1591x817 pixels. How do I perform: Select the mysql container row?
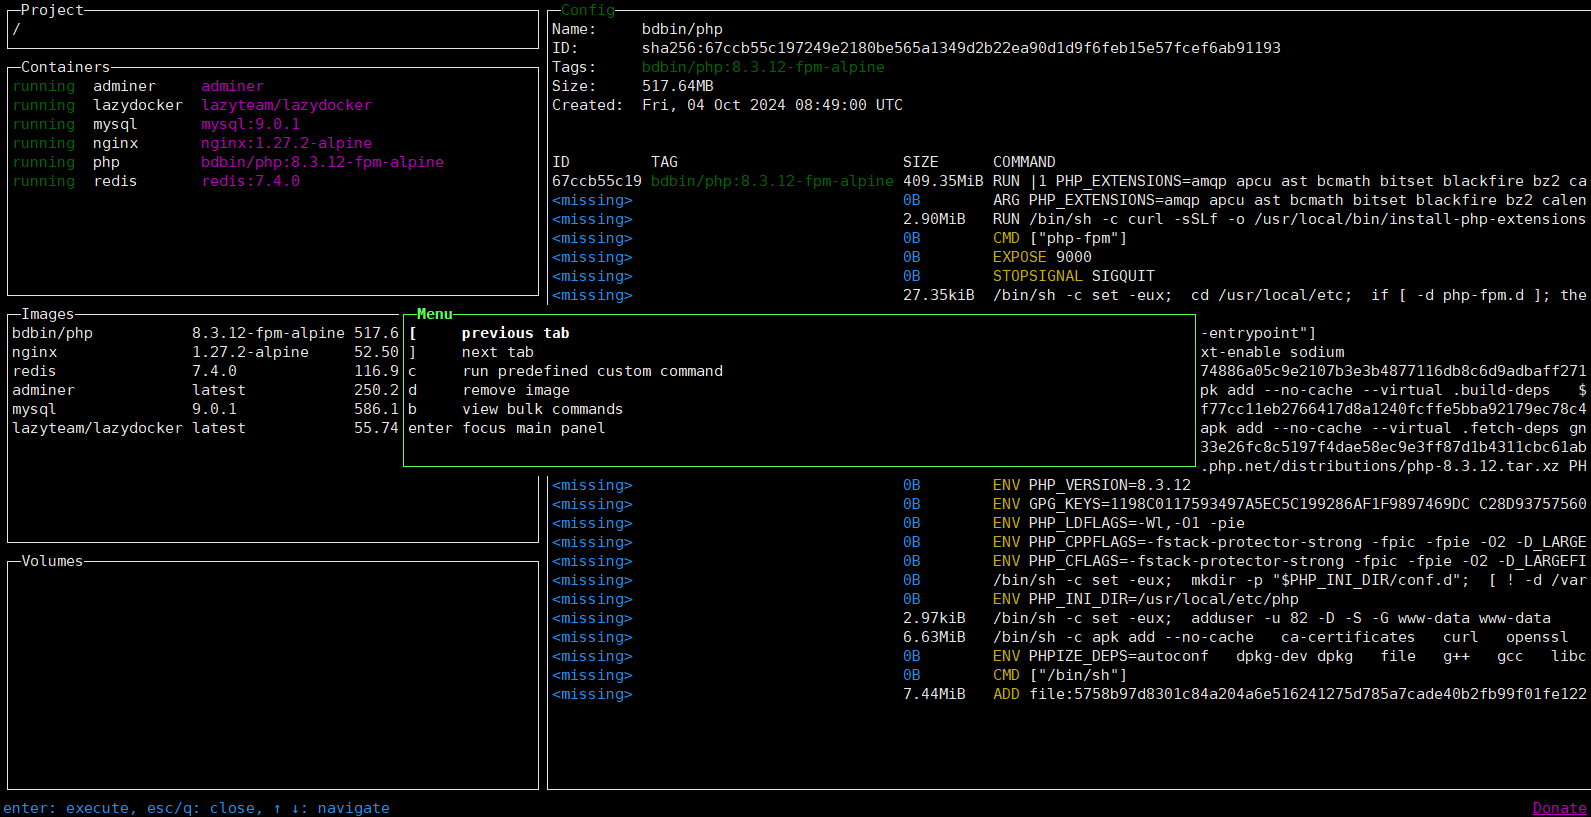click(x=272, y=124)
